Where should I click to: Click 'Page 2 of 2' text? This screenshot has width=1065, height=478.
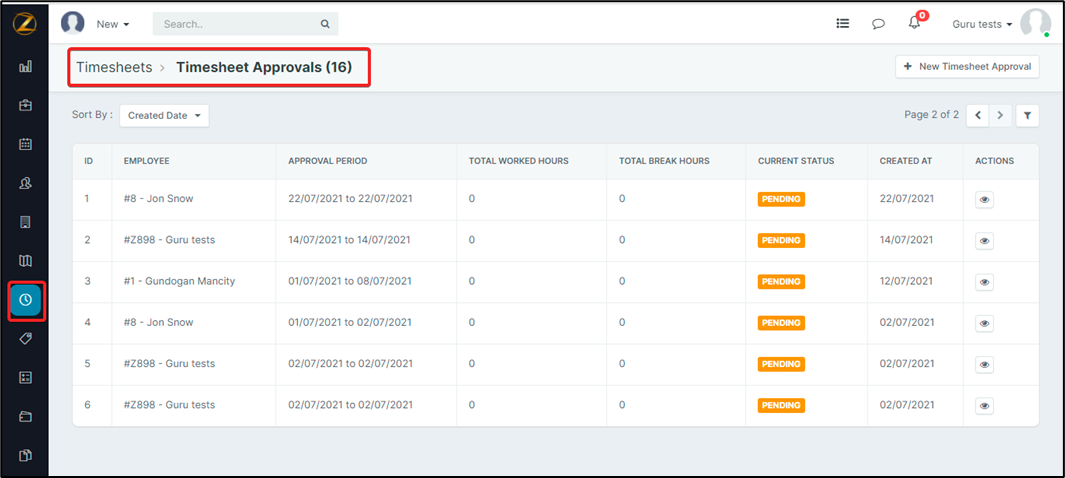[x=931, y=115]
